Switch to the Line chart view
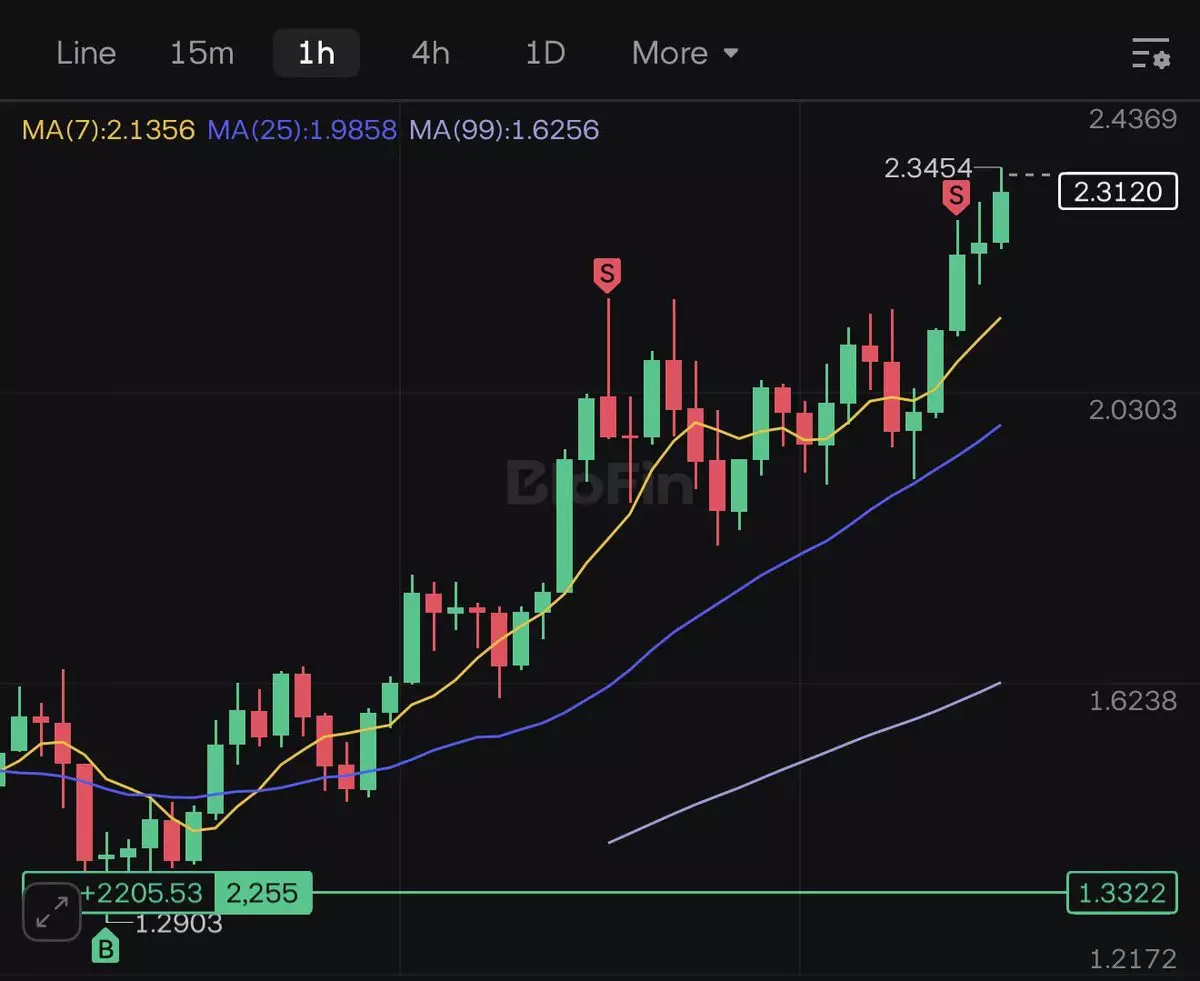Screen dimensions: 1200x981 [x=86, y=53]
